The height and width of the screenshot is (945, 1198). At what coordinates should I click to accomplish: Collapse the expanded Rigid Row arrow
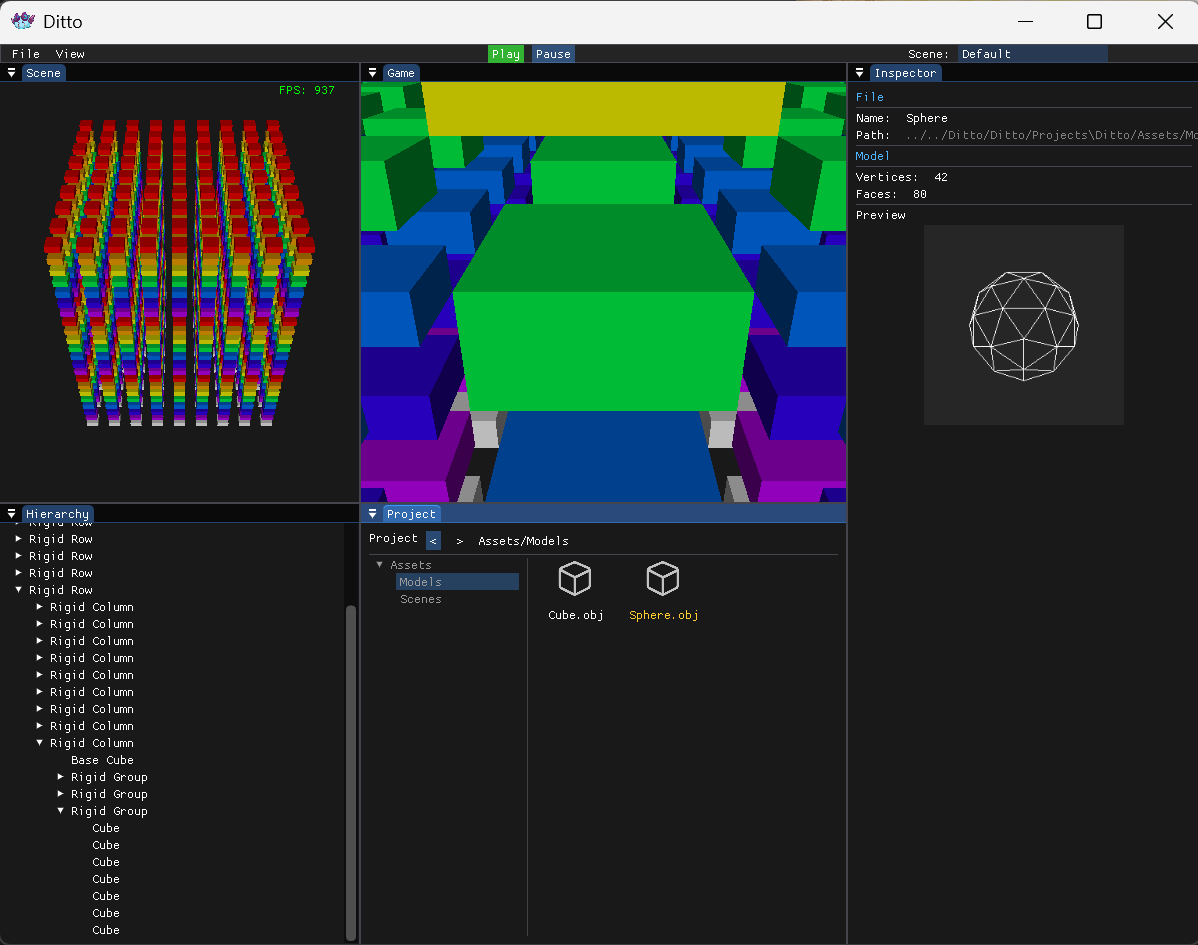[18, 590]
